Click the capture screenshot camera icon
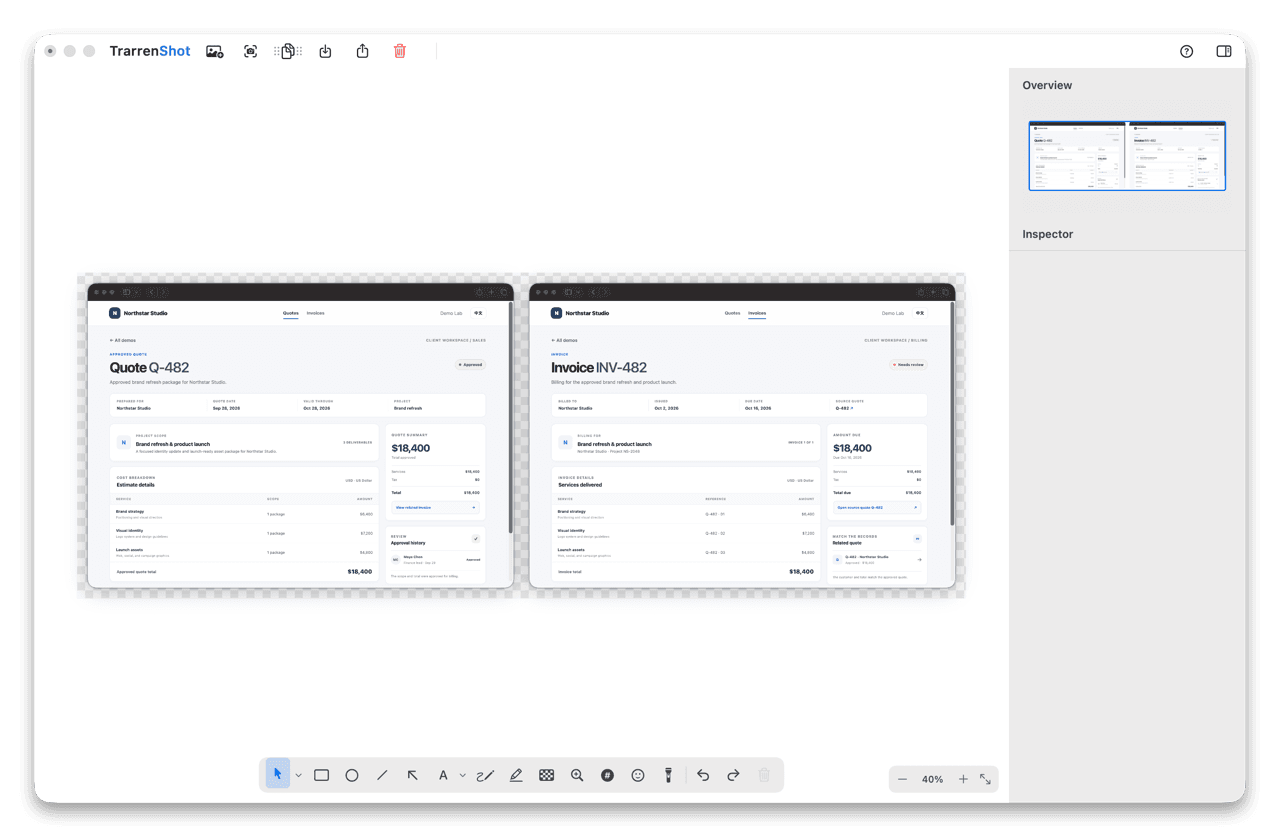1280x837 pixels. pyautogui.click(x=251, y=51)
